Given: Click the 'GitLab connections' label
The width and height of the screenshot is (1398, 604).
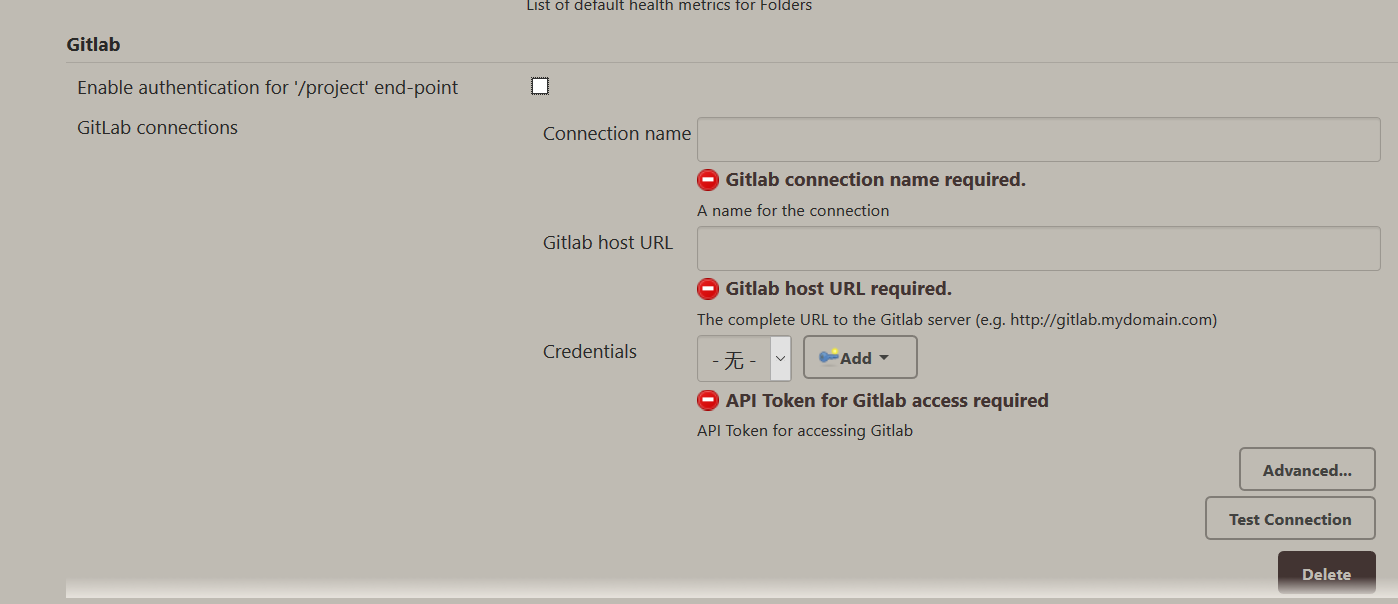Looking at the screenshot, I should [x=158, y=128].
